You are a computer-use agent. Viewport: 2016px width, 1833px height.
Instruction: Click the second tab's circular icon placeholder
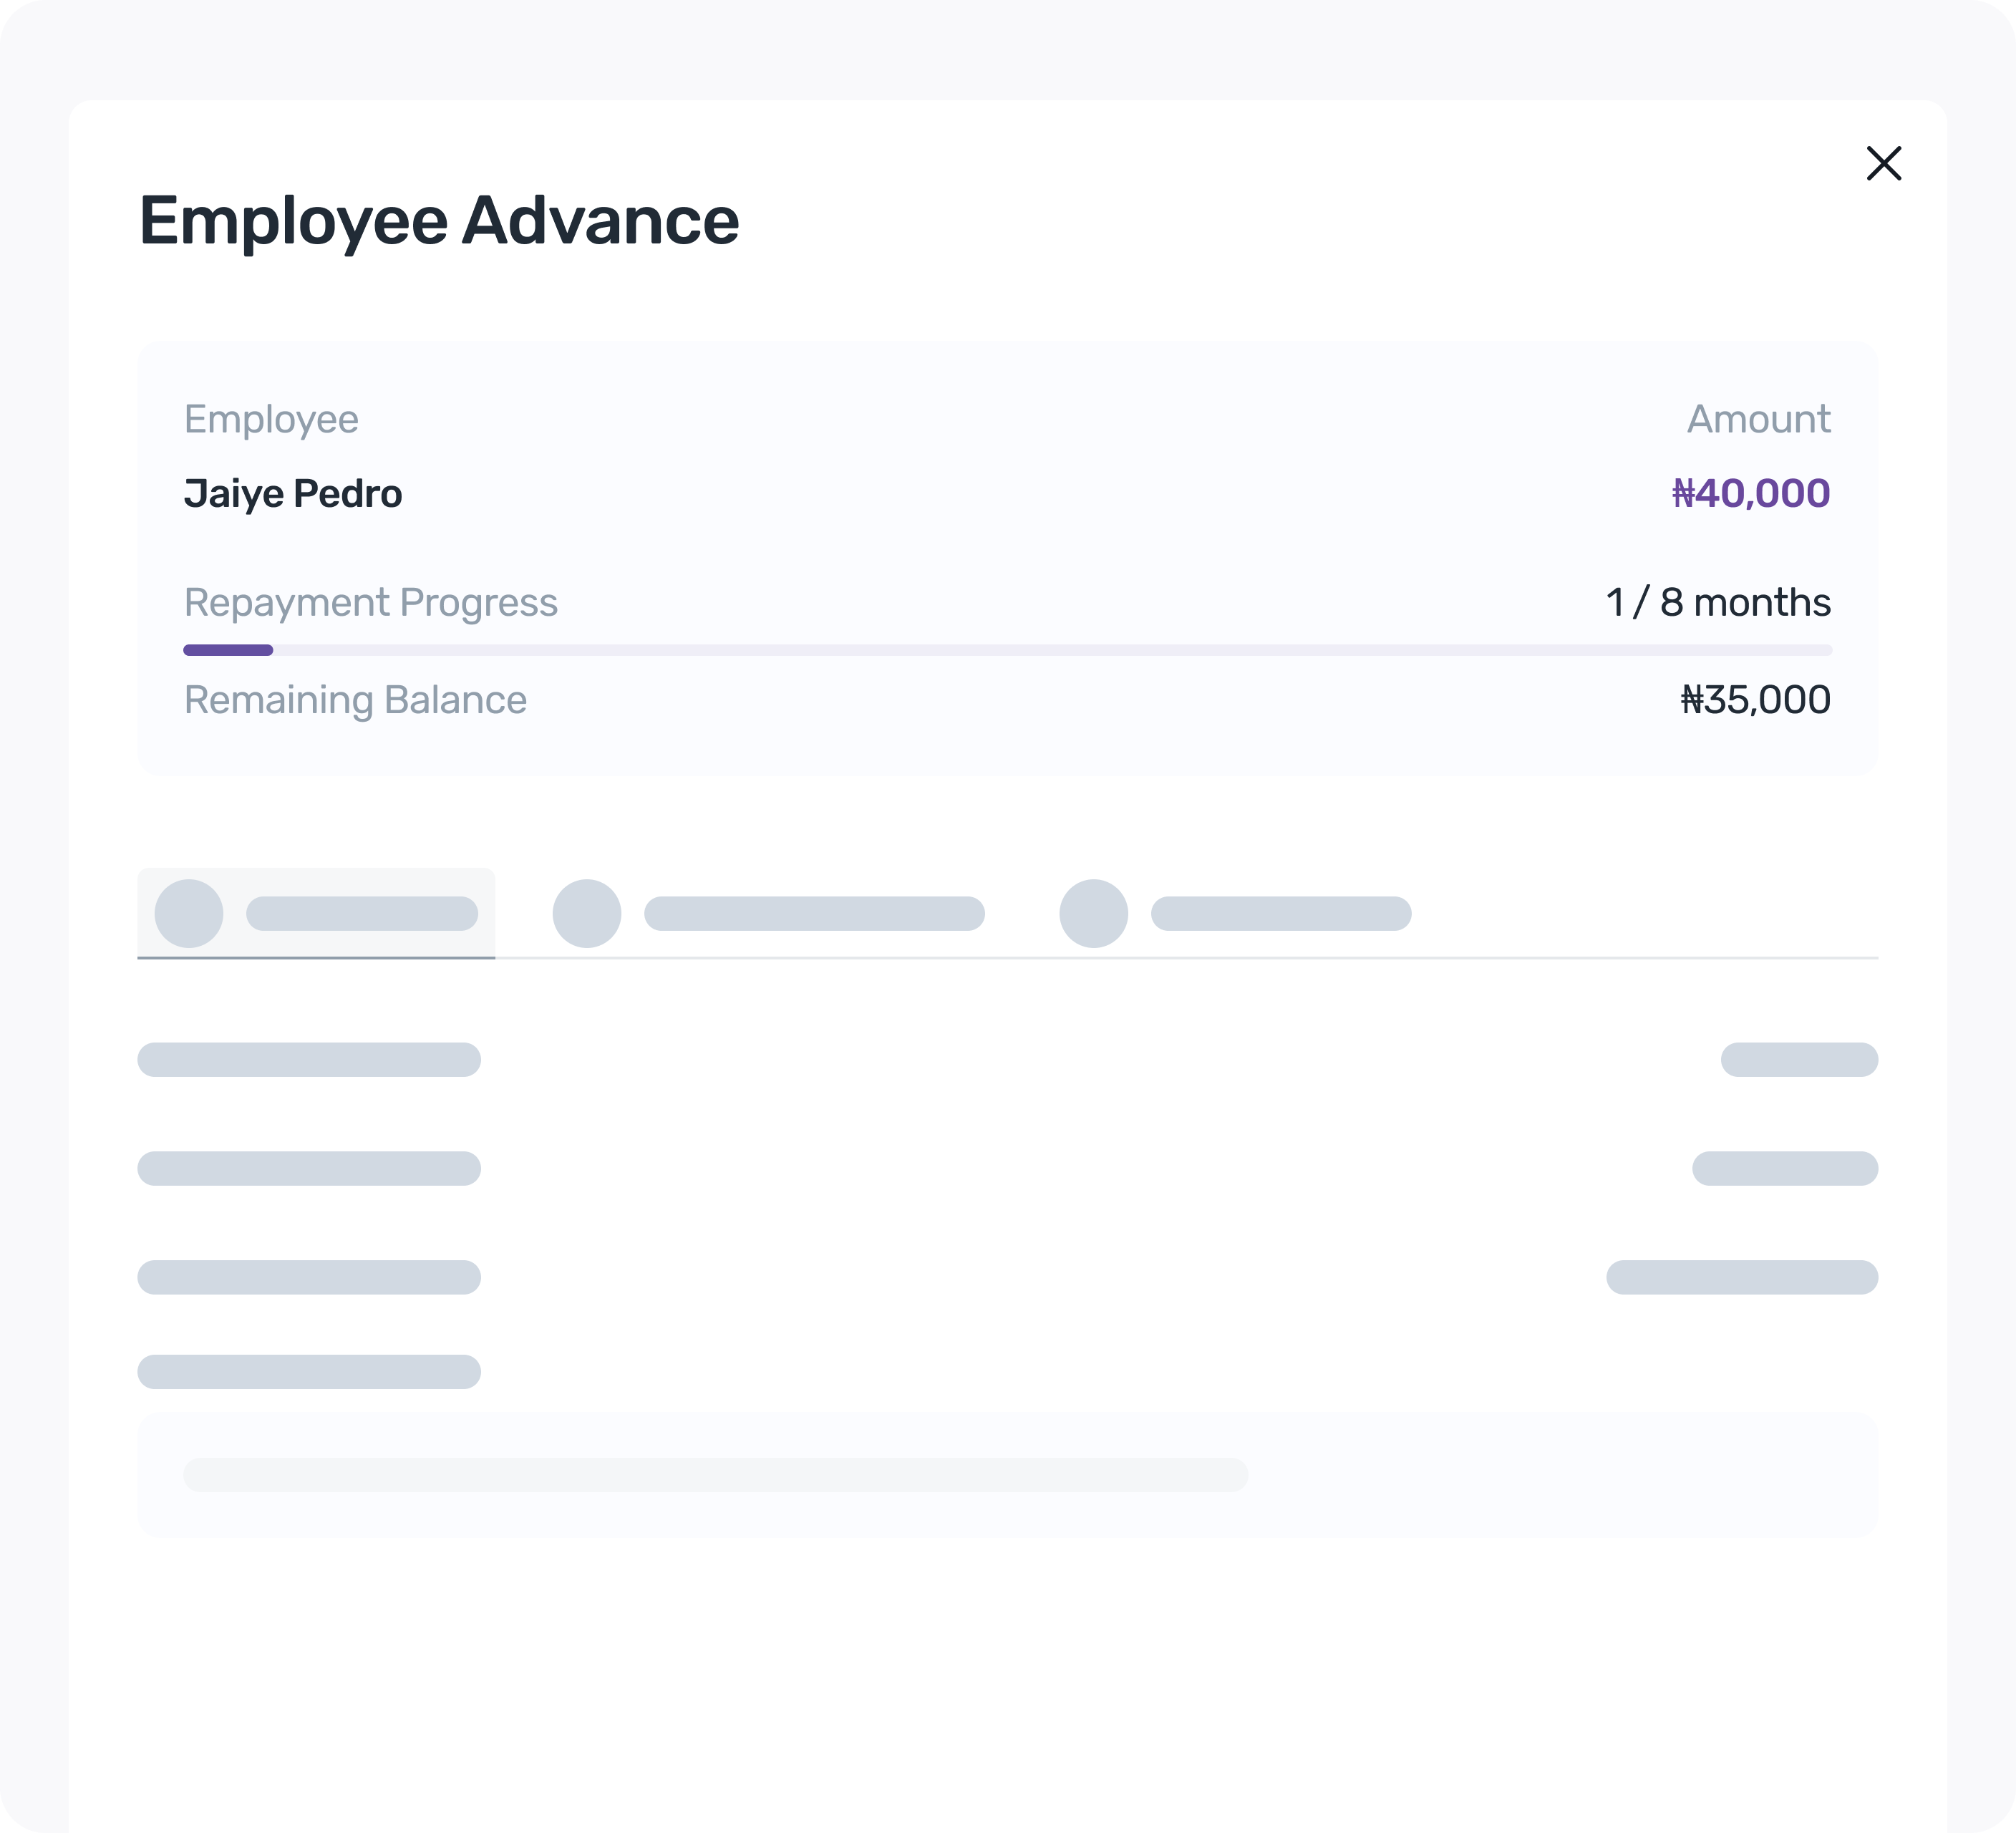(x=587, y=913)
